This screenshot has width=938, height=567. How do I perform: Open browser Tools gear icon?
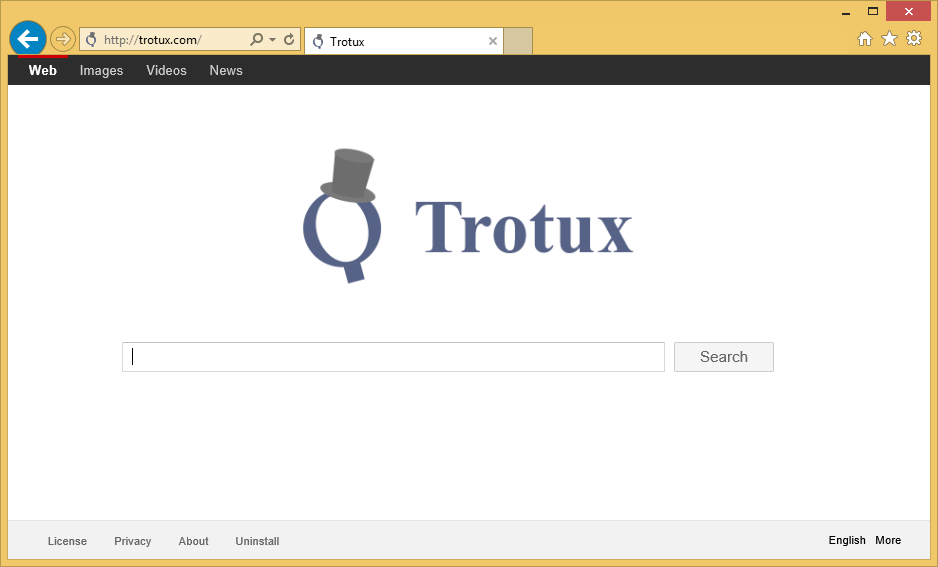click(x=914, y=38)
